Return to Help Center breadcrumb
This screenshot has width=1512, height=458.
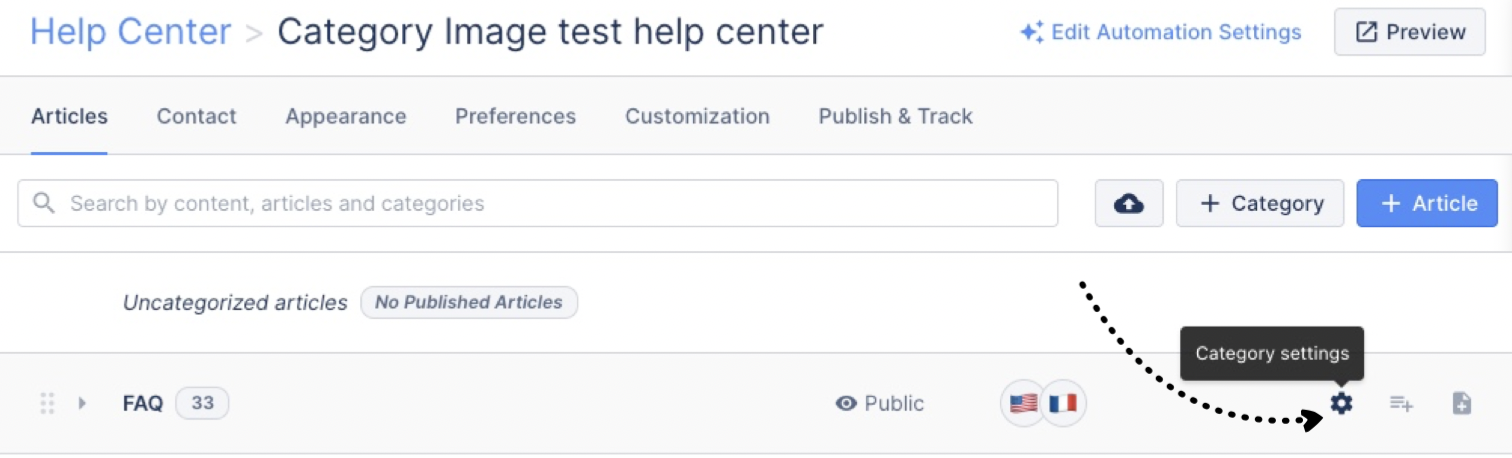point(130,32)
